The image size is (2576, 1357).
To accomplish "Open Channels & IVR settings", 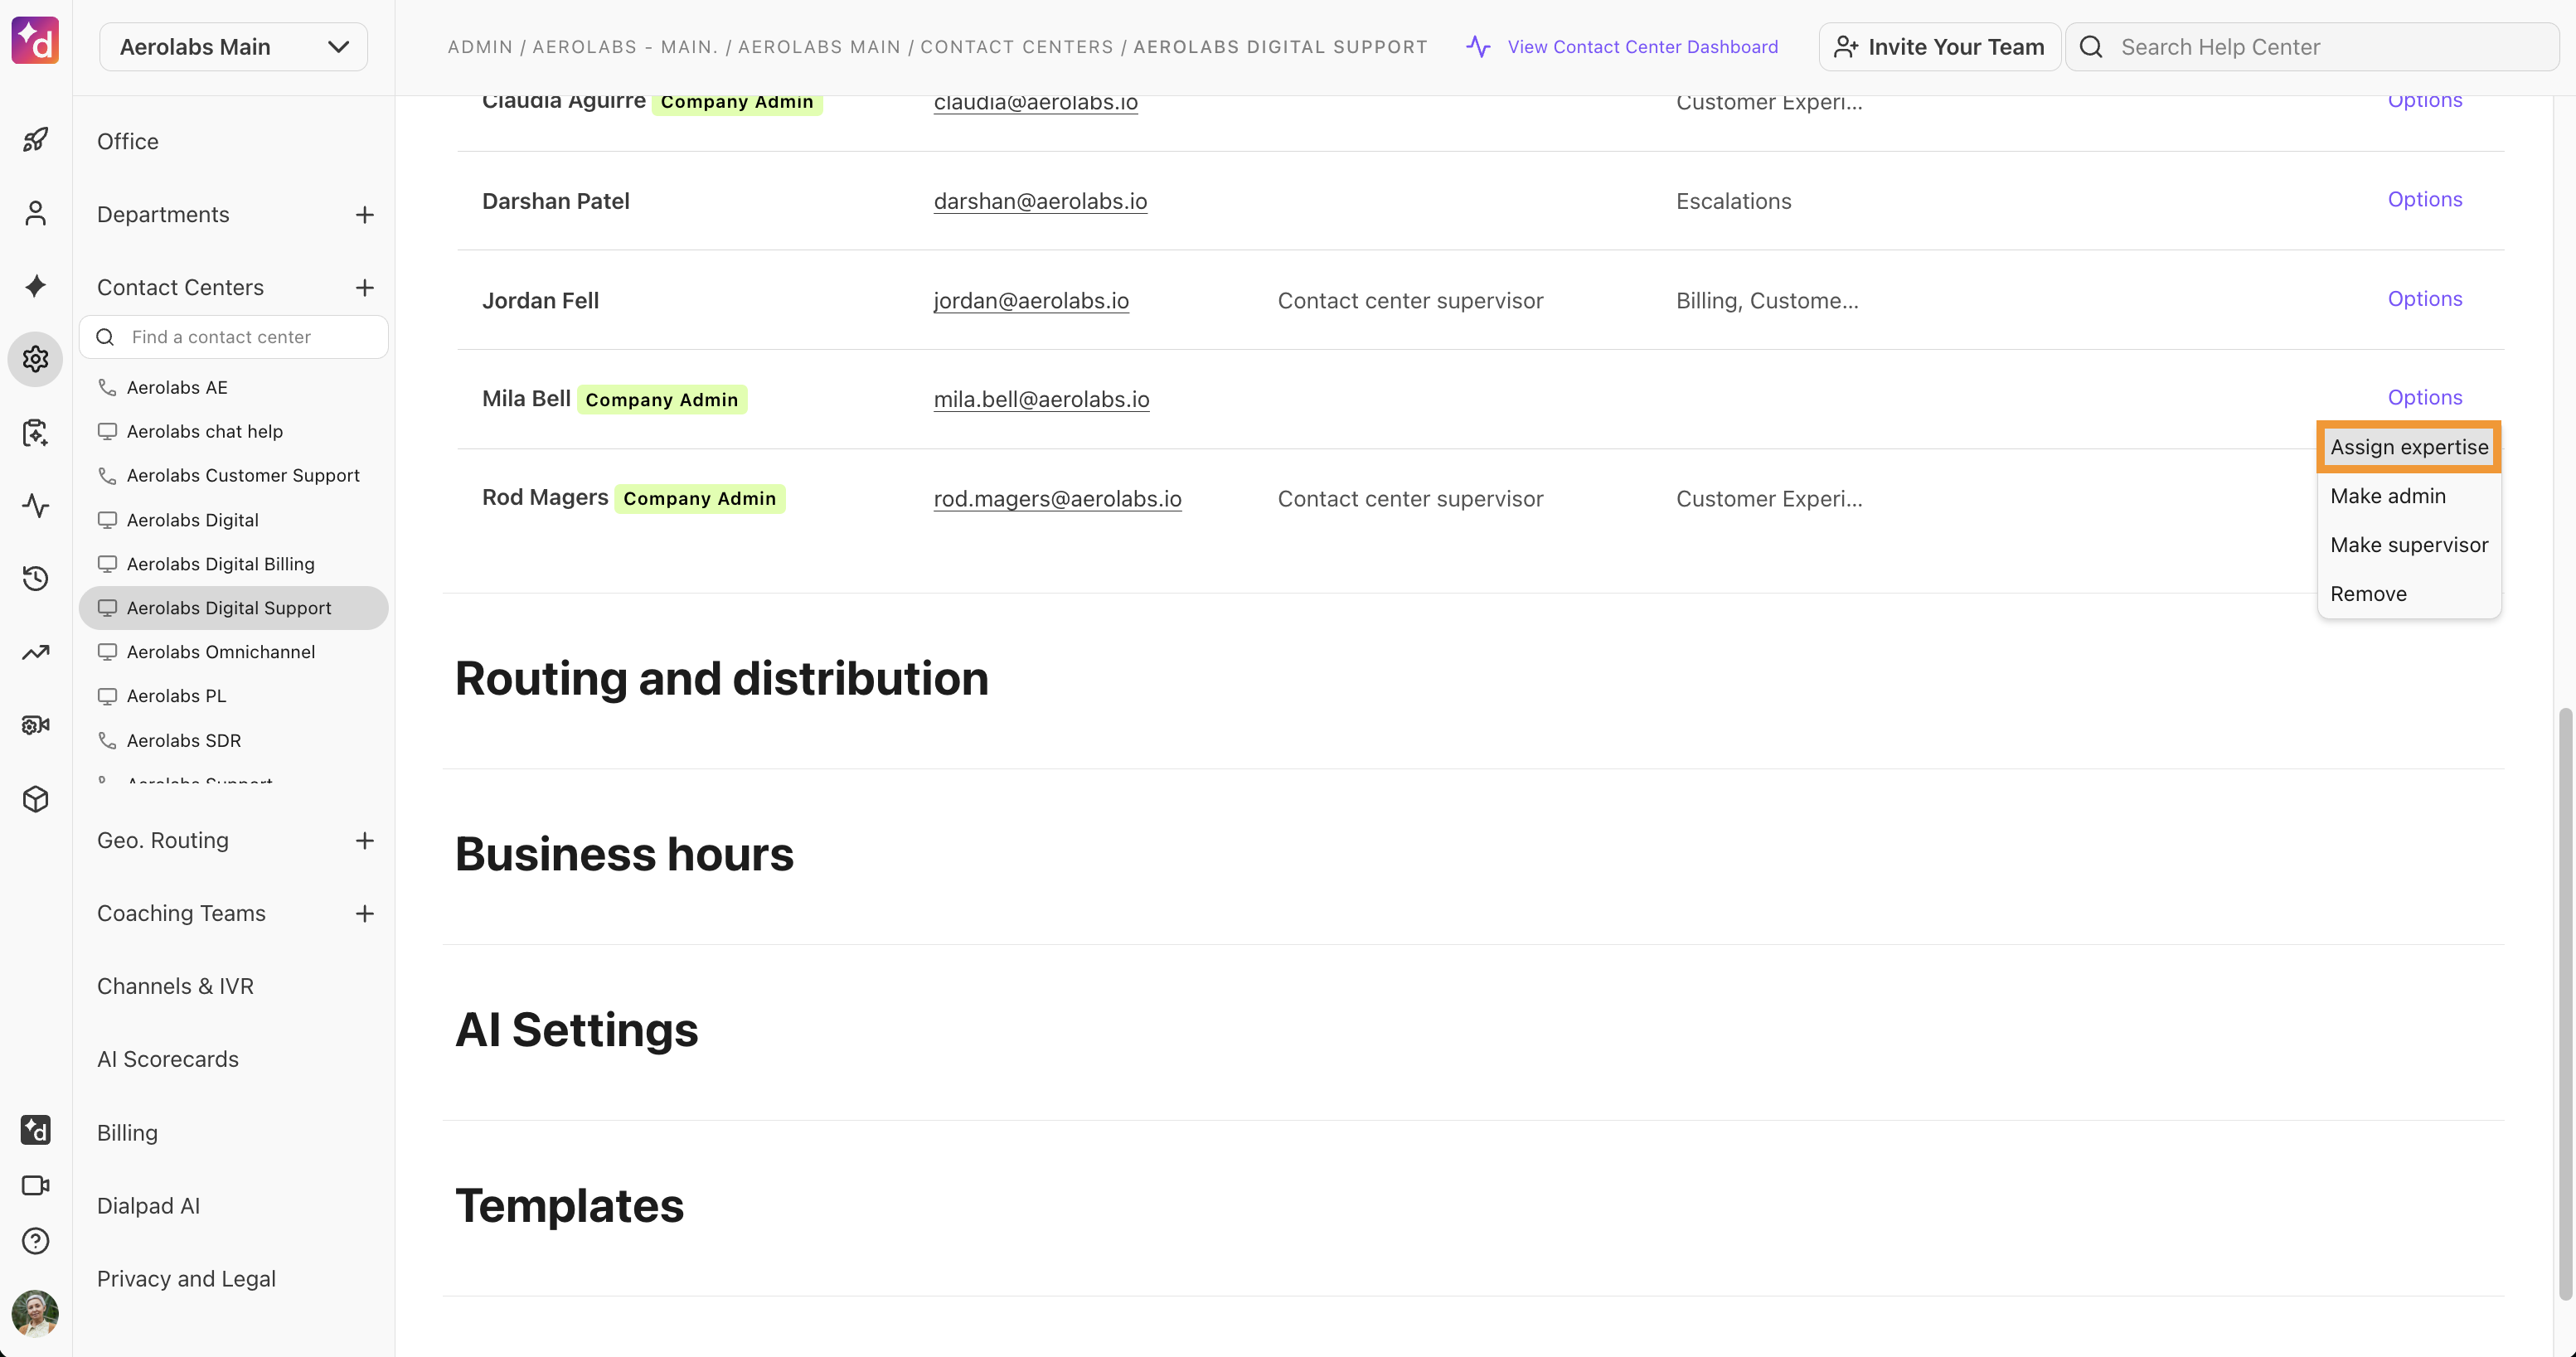I will [175, 986].
